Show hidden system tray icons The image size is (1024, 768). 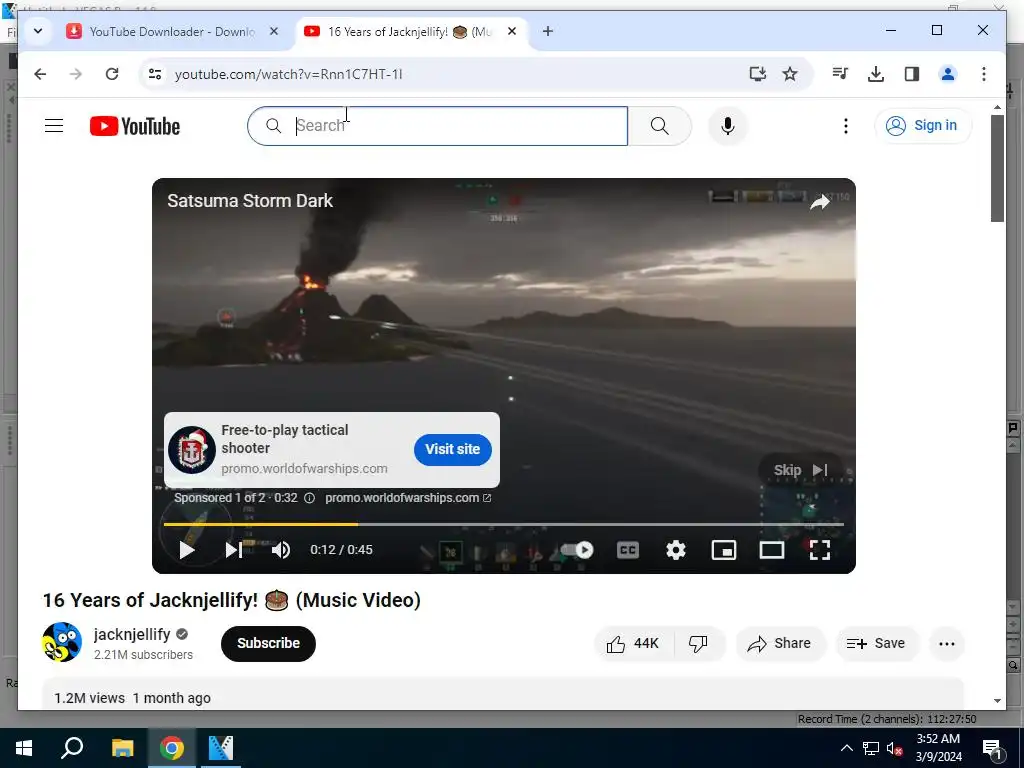point(846,748)
